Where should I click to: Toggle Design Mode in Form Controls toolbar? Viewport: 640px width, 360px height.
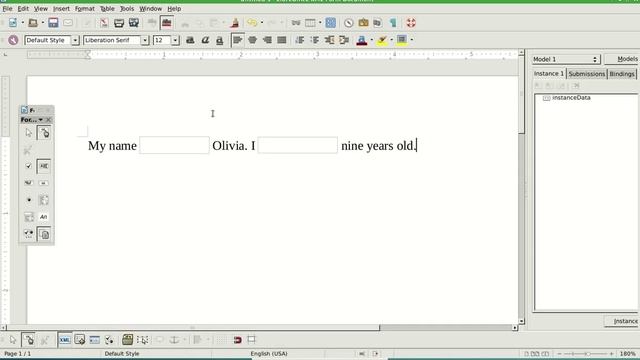pyautogui.click(x=44, y=133)
